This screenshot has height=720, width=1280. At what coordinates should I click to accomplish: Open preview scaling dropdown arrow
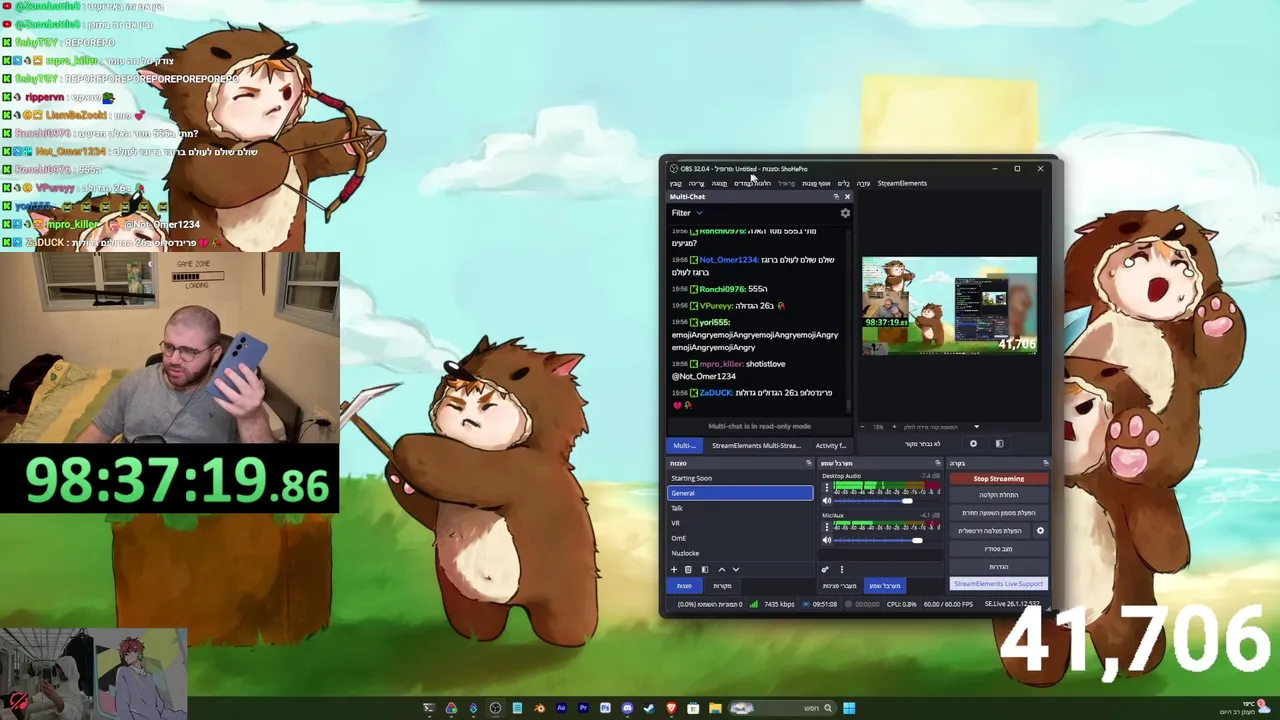click(977, 426)
